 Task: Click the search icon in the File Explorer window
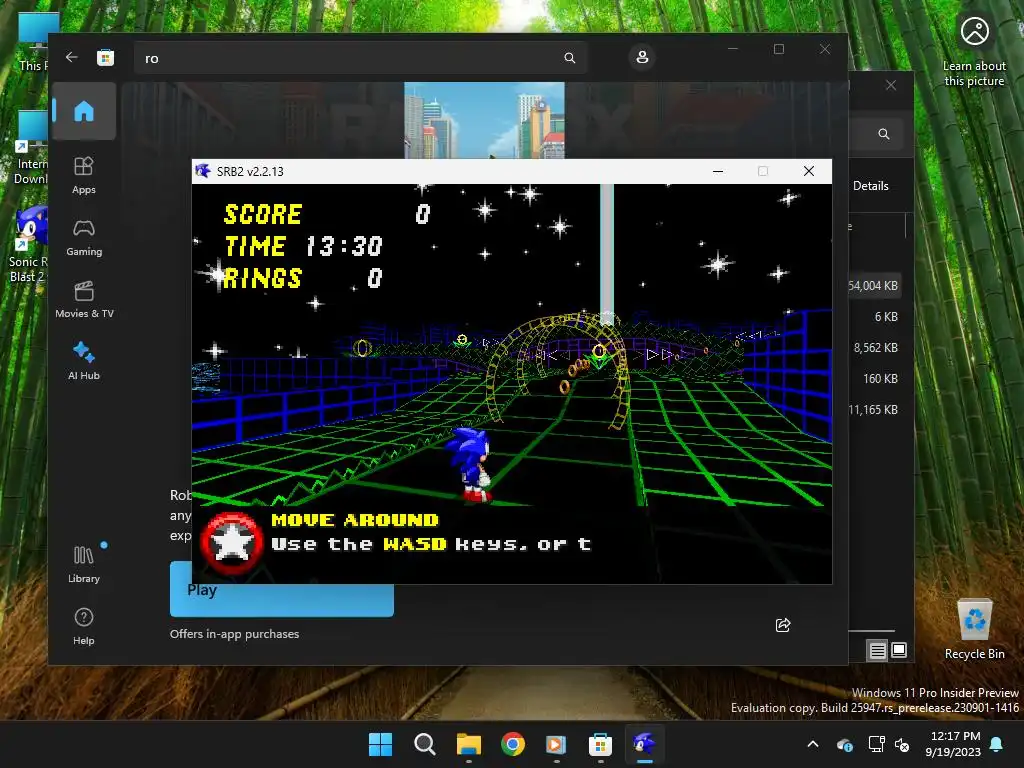pos(884,134)
